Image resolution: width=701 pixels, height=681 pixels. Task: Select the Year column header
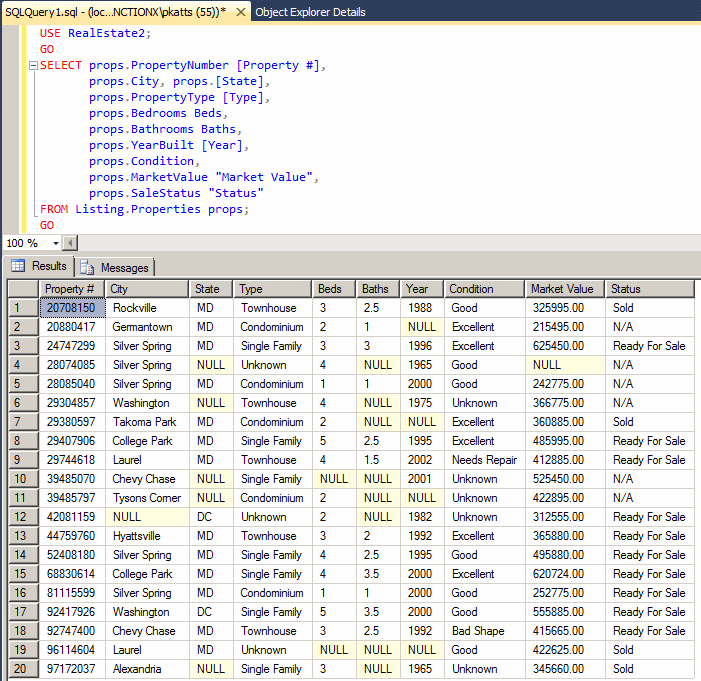tap(422, 289)
